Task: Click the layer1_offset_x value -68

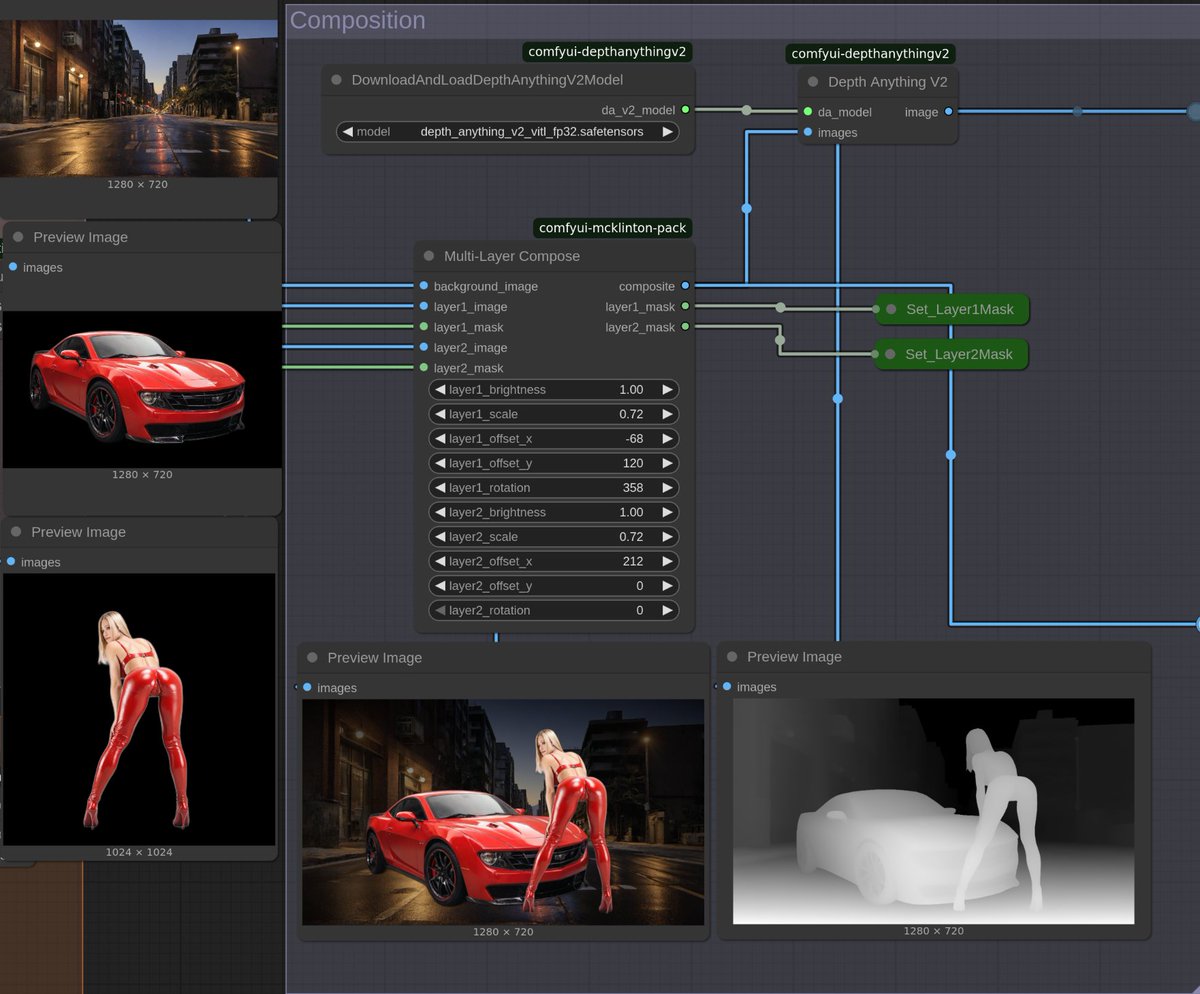Action: point(634,438)
